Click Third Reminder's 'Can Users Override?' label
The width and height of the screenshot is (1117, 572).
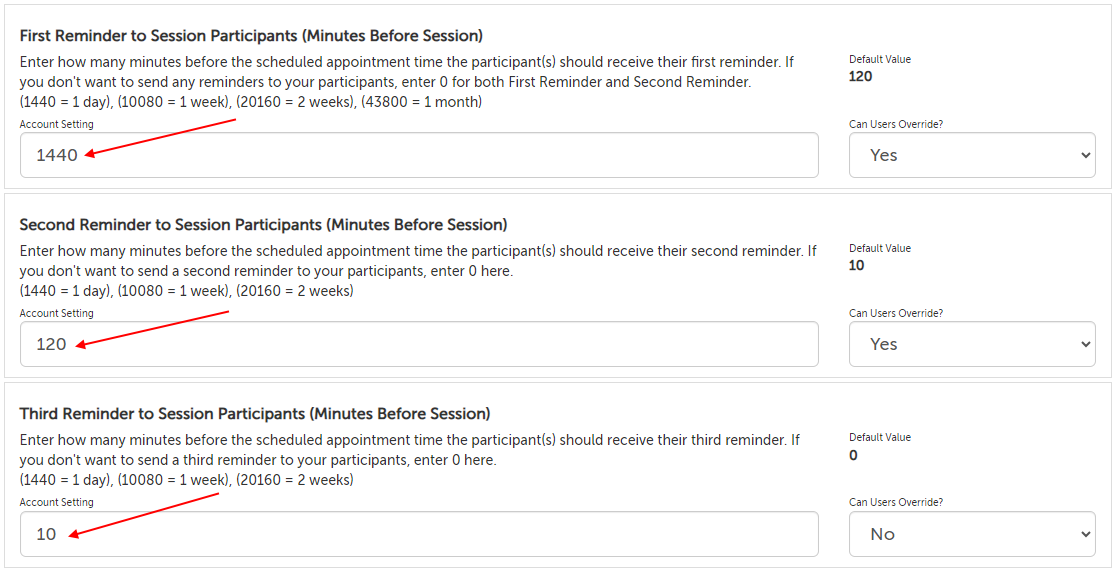[x=896, y=503]
